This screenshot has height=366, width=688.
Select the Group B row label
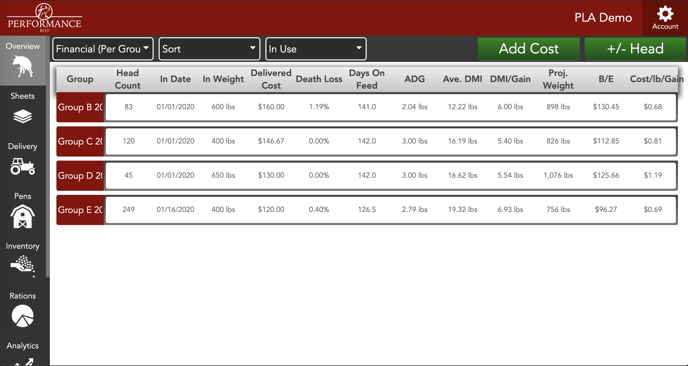(x=80, y=107)
